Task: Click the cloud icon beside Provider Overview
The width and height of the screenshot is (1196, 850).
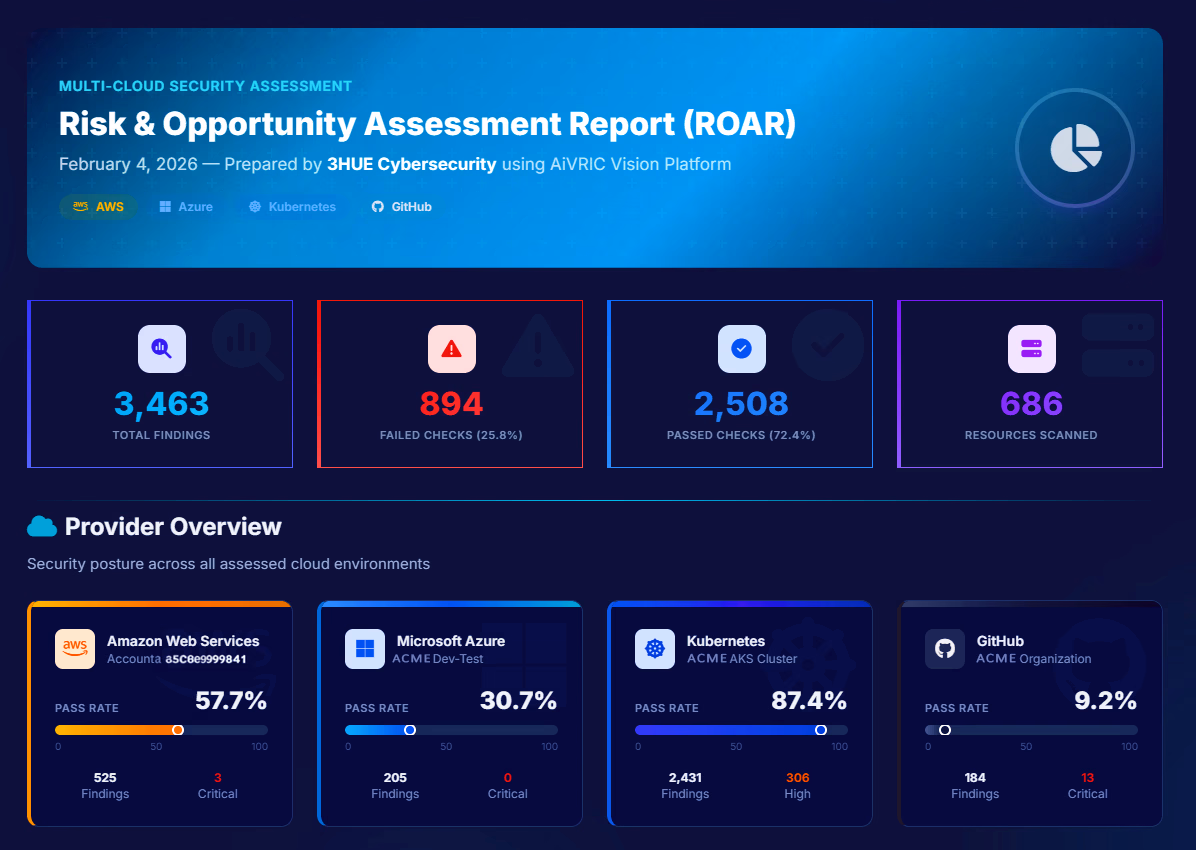Action: click(x=42, y=526)
